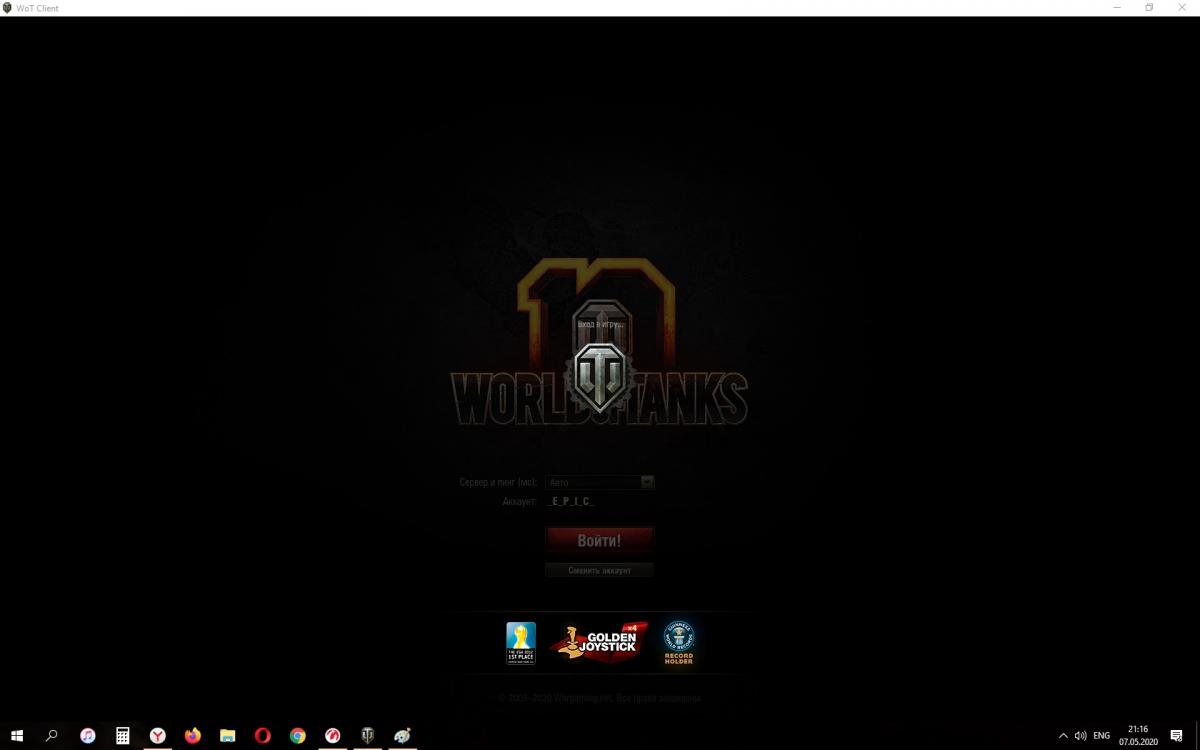
Task: Switch to Yandex Browser in taskbar
Action: [158, 736]
